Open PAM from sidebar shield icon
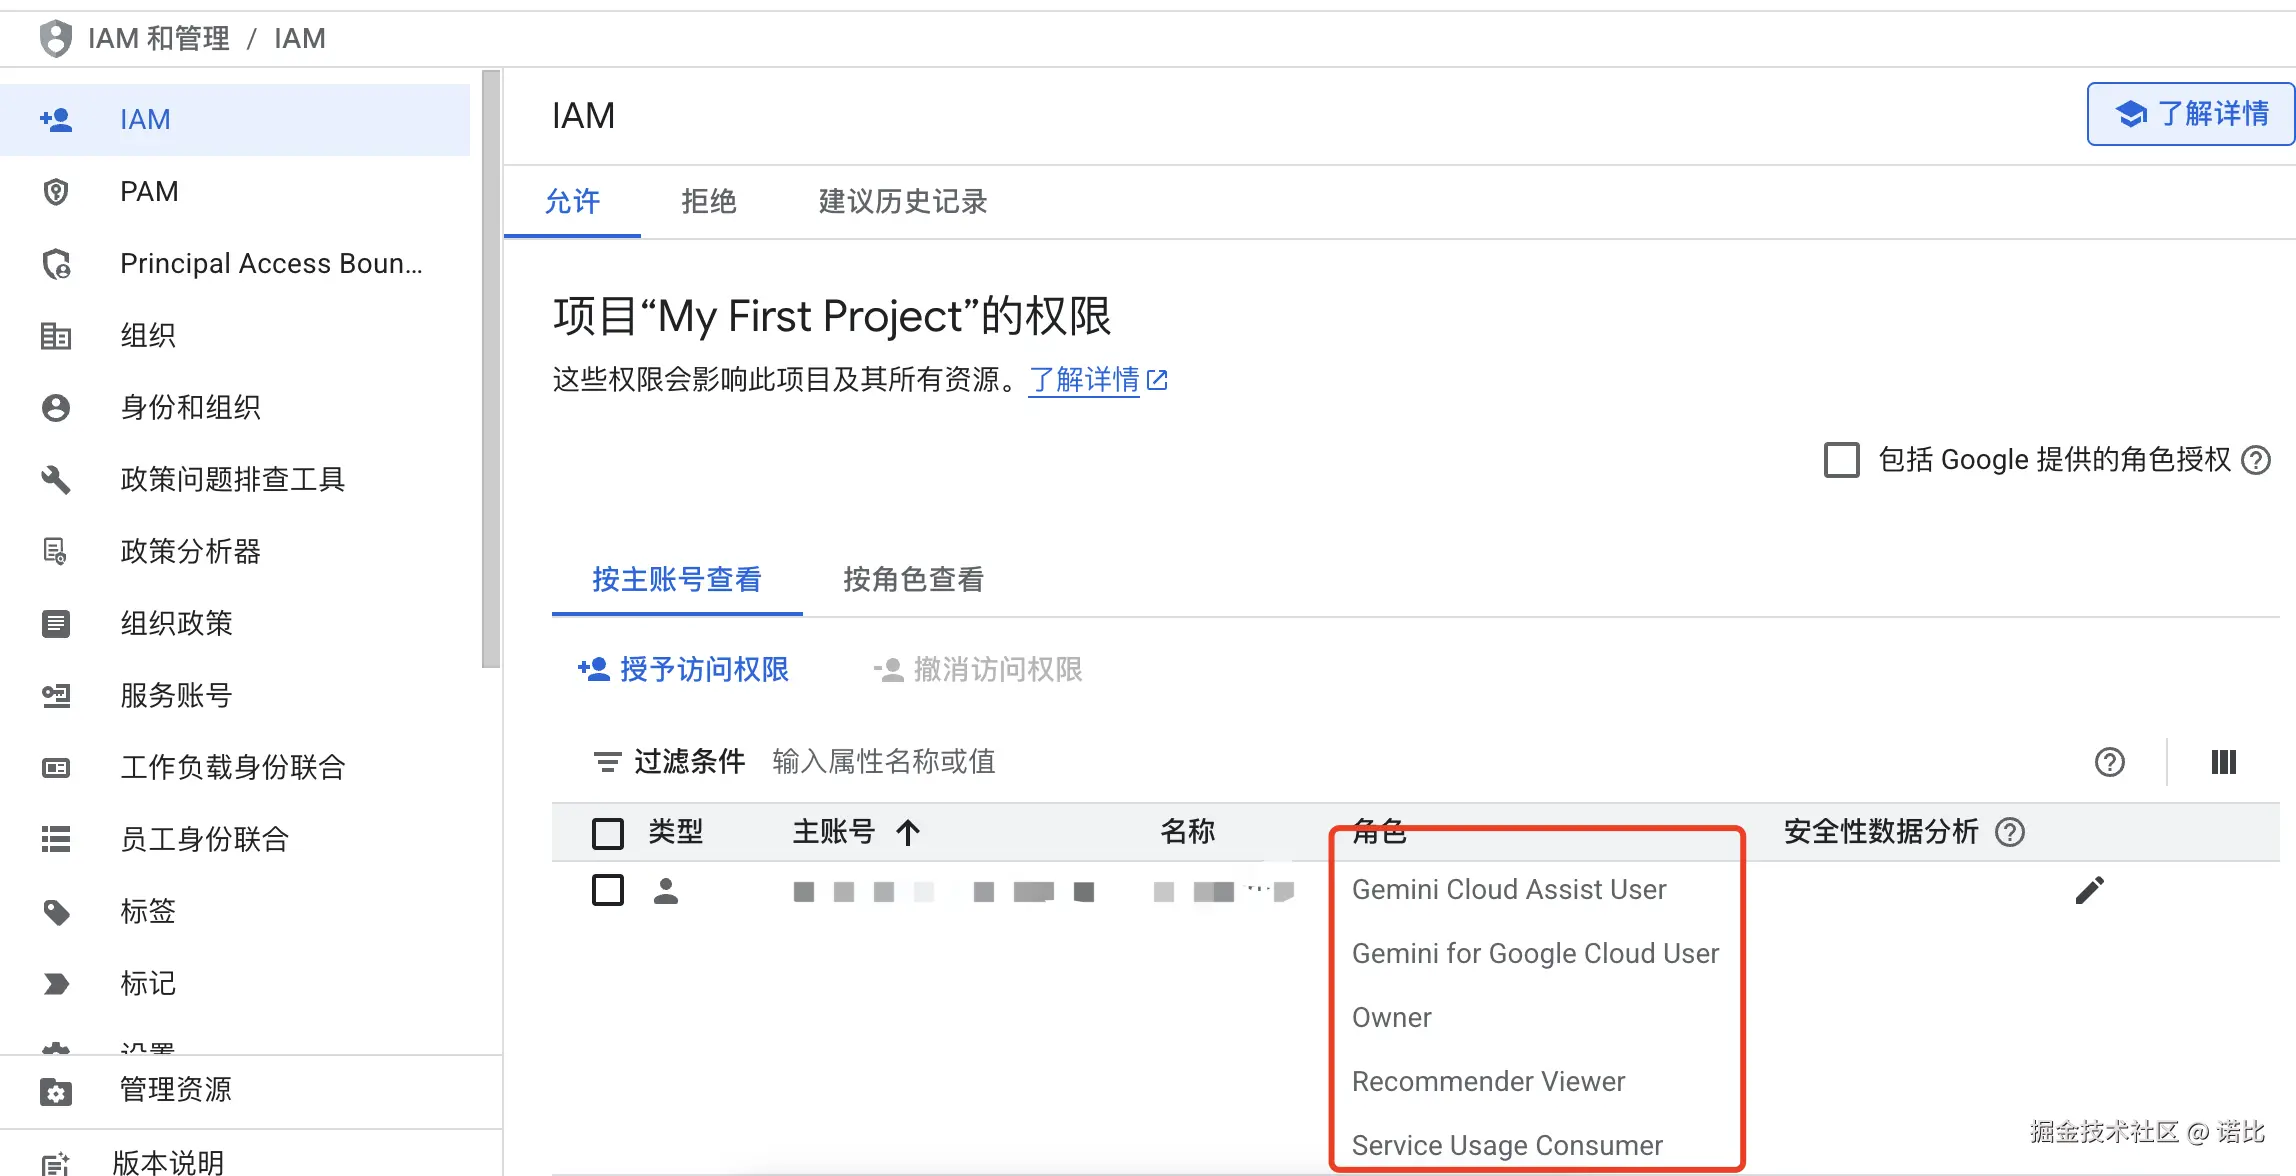The height and width of the screenshot is (1176, 2296). (57, 191)
